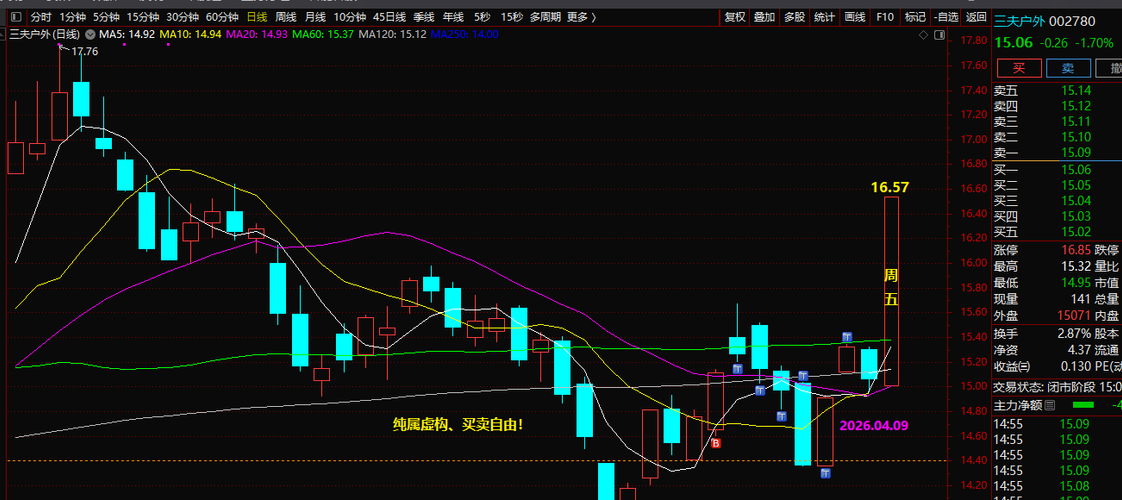
Task: Switch to 月线 monthly chart
Action: pyautogui.click(x=315, y=17)
